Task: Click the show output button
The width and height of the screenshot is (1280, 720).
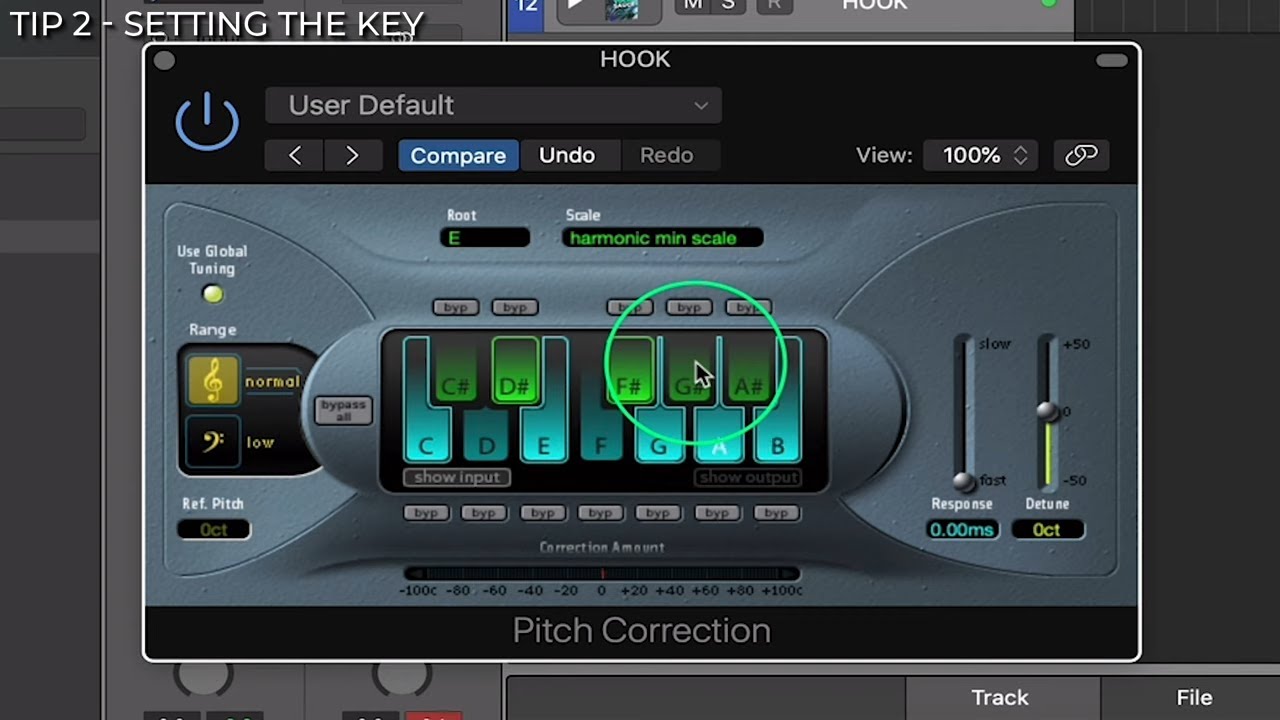Action: pyautogui.click(x=749, y=477)
